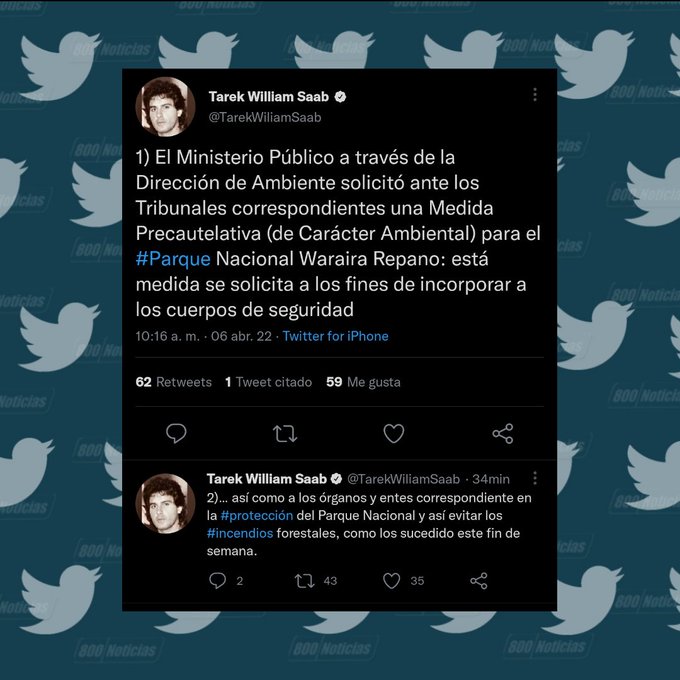
Task: Open the three-dot menu of the second tweet
Action: point(535,478)
